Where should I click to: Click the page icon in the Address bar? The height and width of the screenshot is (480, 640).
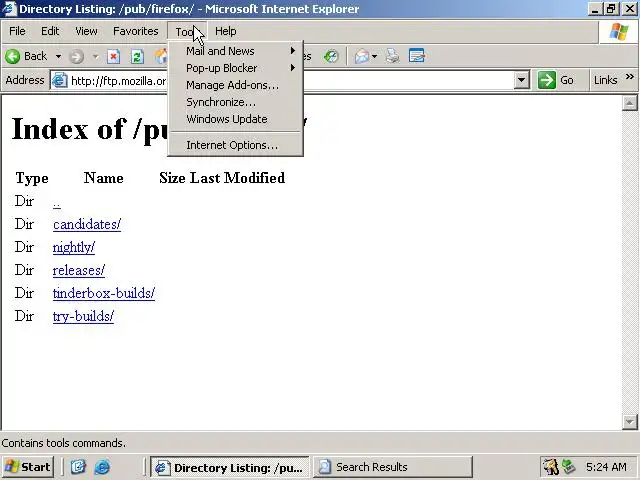60,80
